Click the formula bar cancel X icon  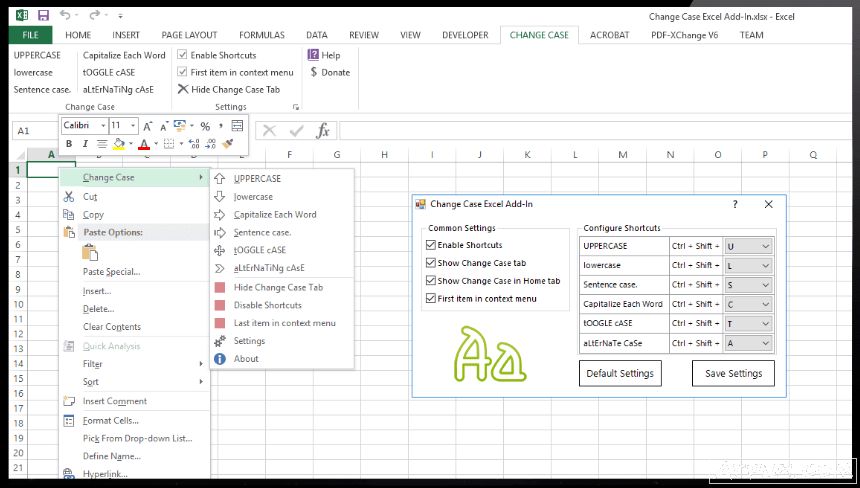point(269,130)
